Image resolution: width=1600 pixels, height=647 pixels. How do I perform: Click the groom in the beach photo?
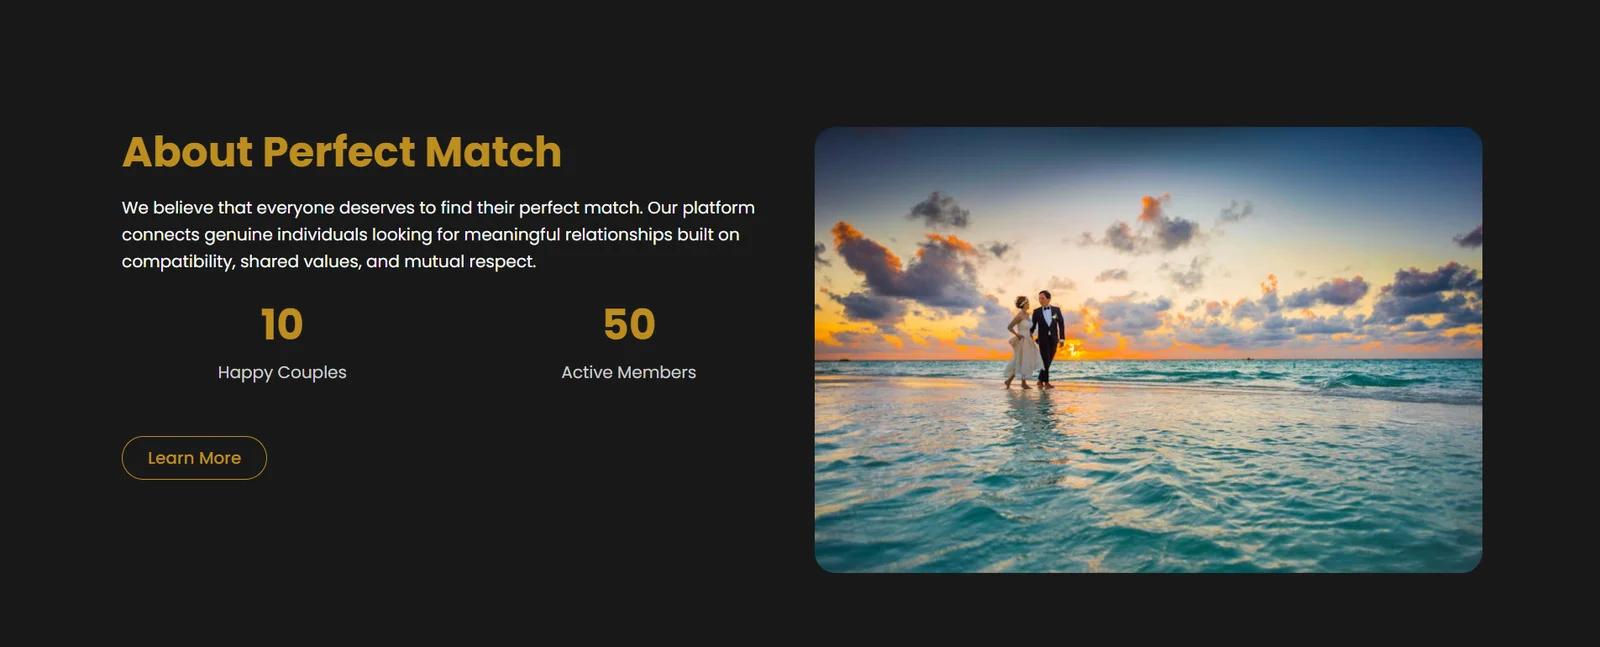pyautogui.click(x=1047, y=338)
